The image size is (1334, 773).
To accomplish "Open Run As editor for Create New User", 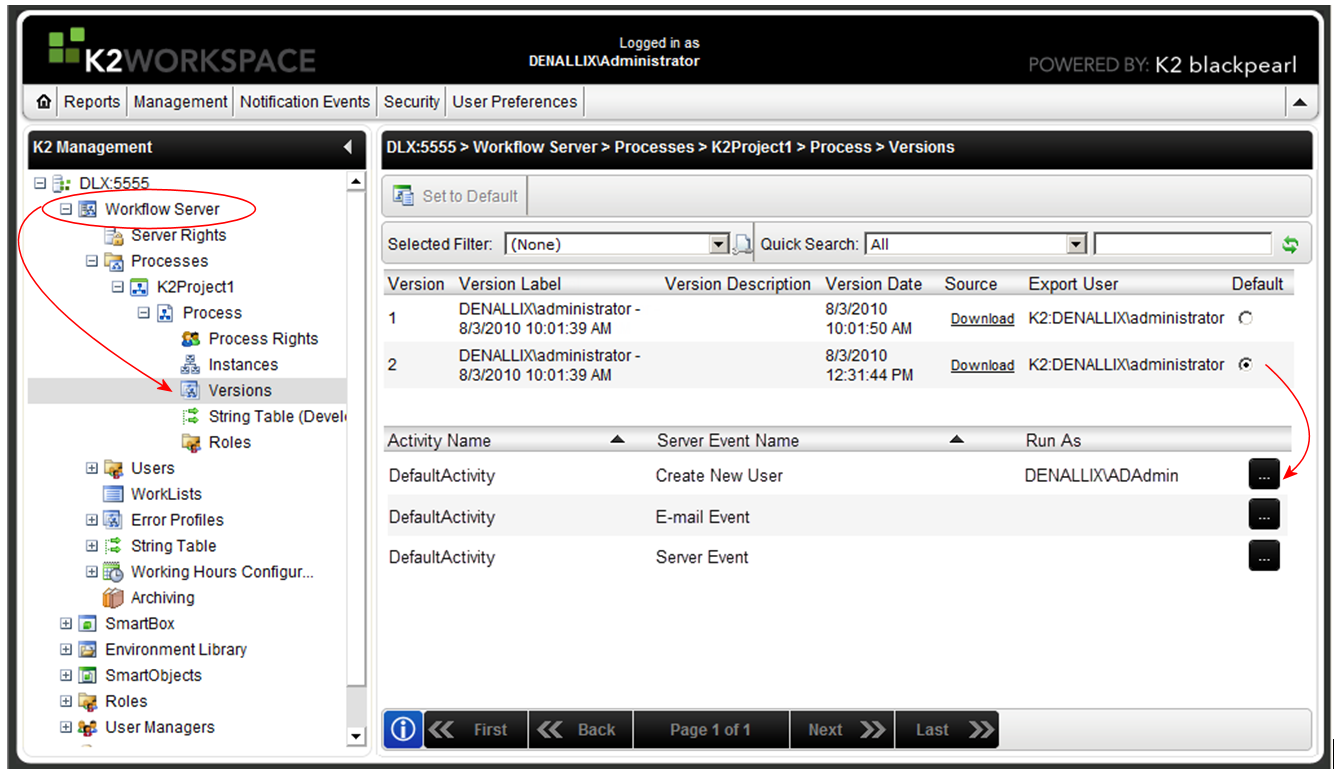I will click(1264, 475).
